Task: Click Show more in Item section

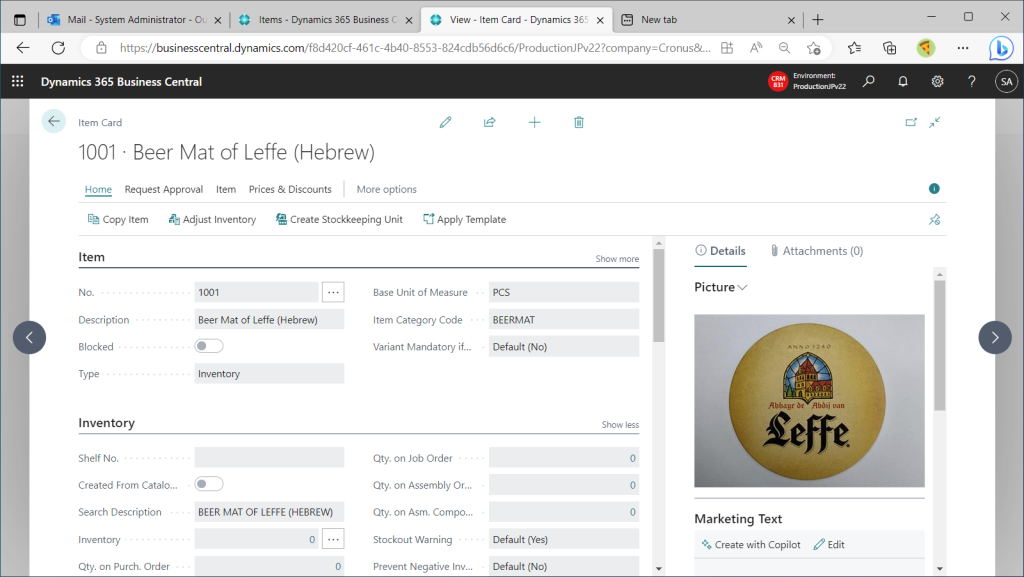Action: (617, 259)
